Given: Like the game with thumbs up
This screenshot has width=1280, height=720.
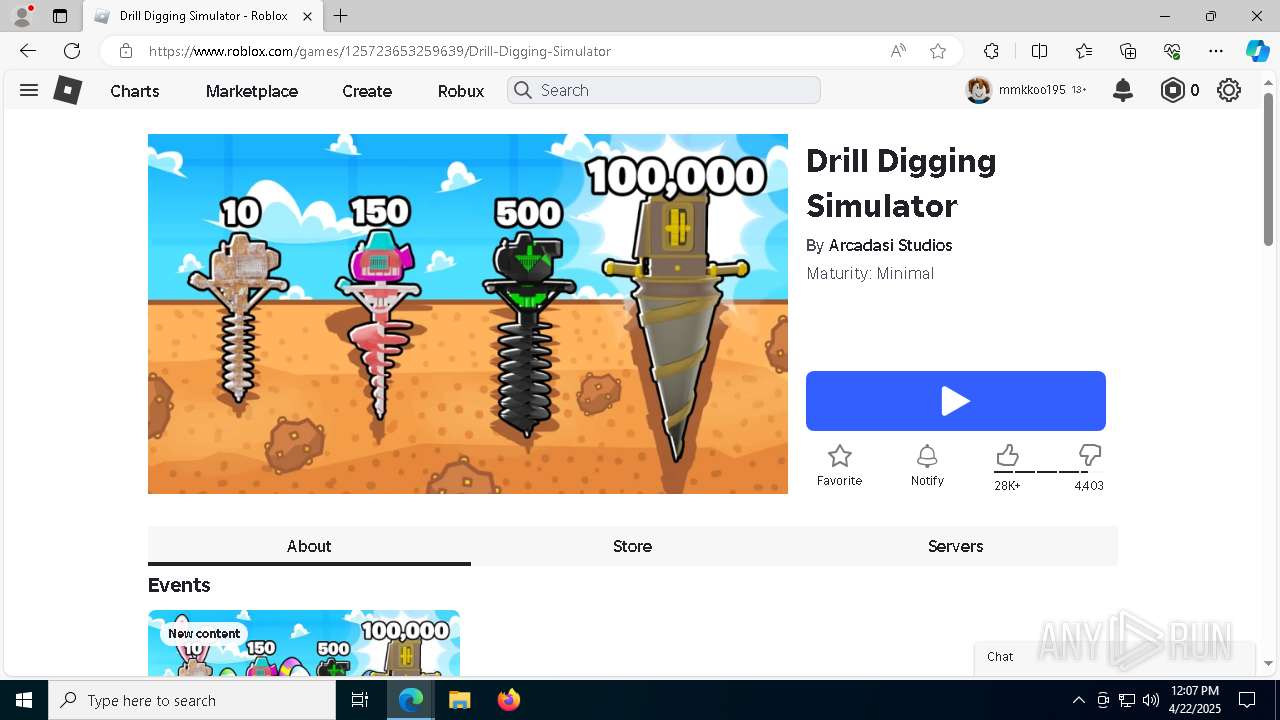Looking at the screenshot, I should pyautogui.click(x=1007, y=456).
